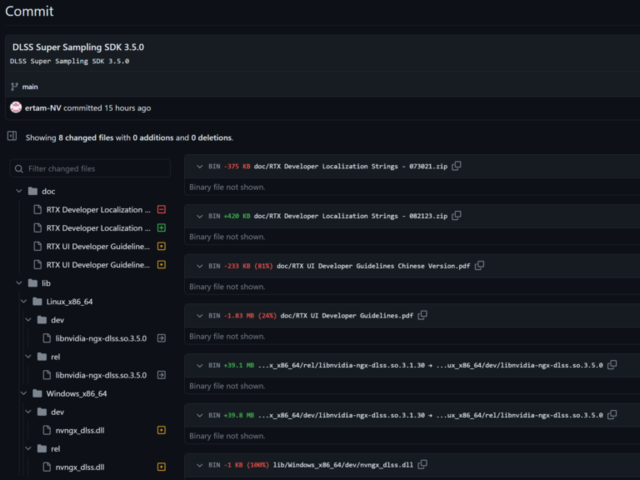
Task: Copy path of Guidelines Chinese Version.pdf
Action: (x=479, y=266)
